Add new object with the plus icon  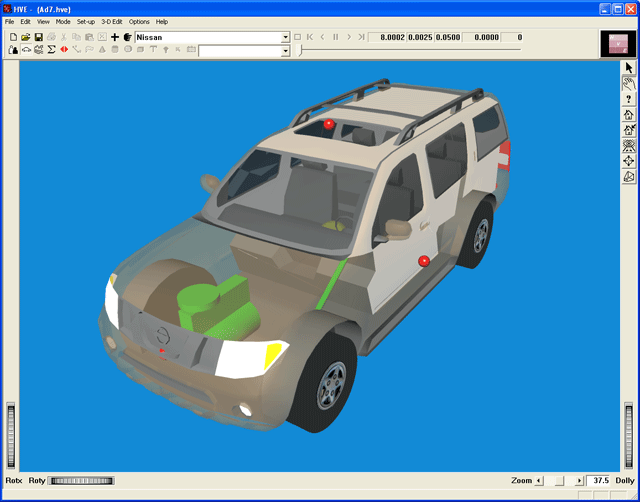point(115,37)
